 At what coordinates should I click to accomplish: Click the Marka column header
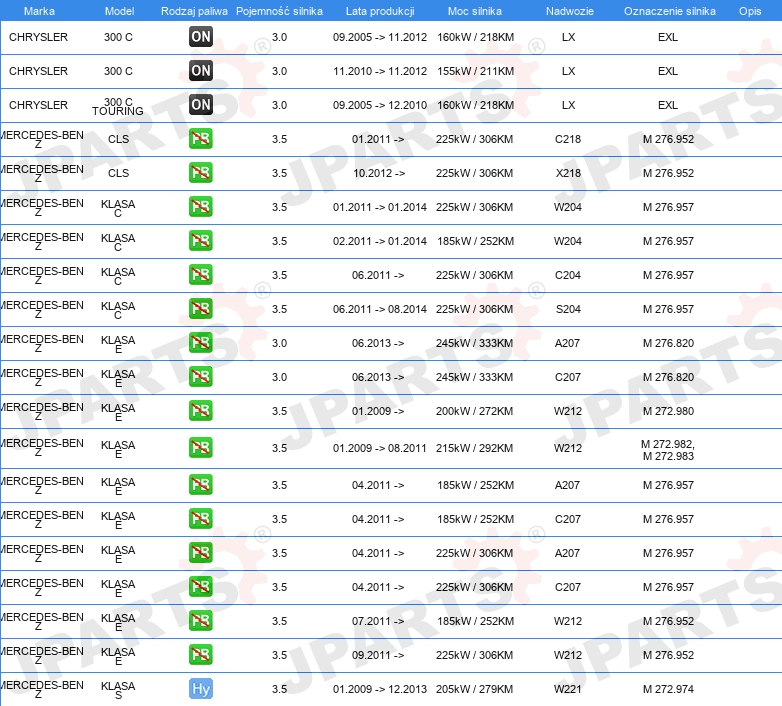pos(39,11)
